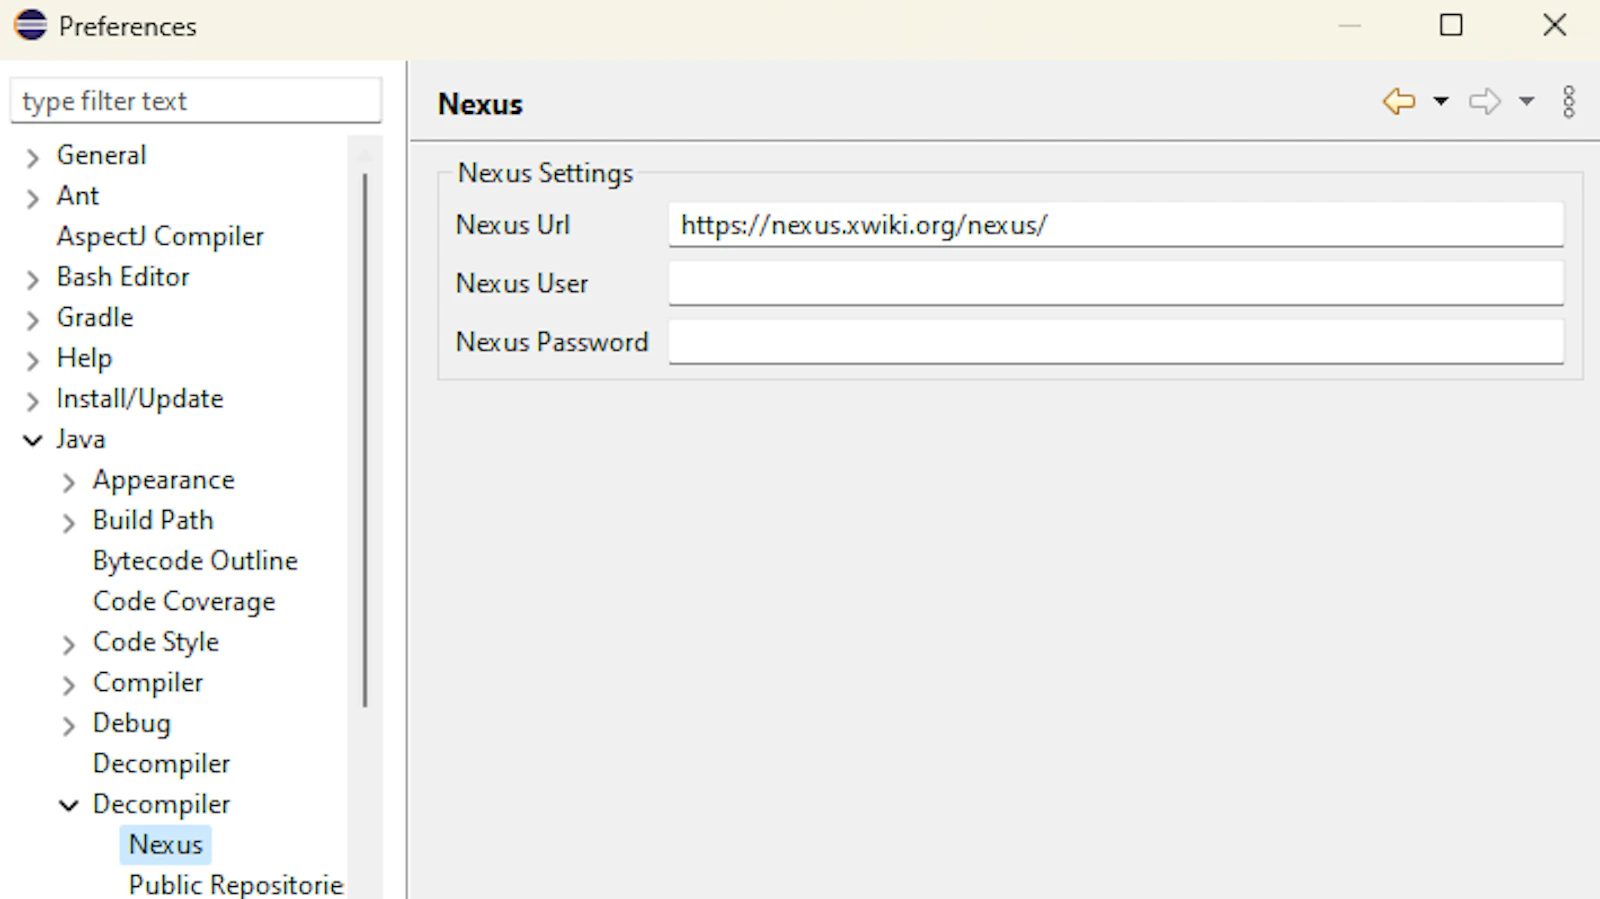Expand the Install/Update node arrow

33,401
